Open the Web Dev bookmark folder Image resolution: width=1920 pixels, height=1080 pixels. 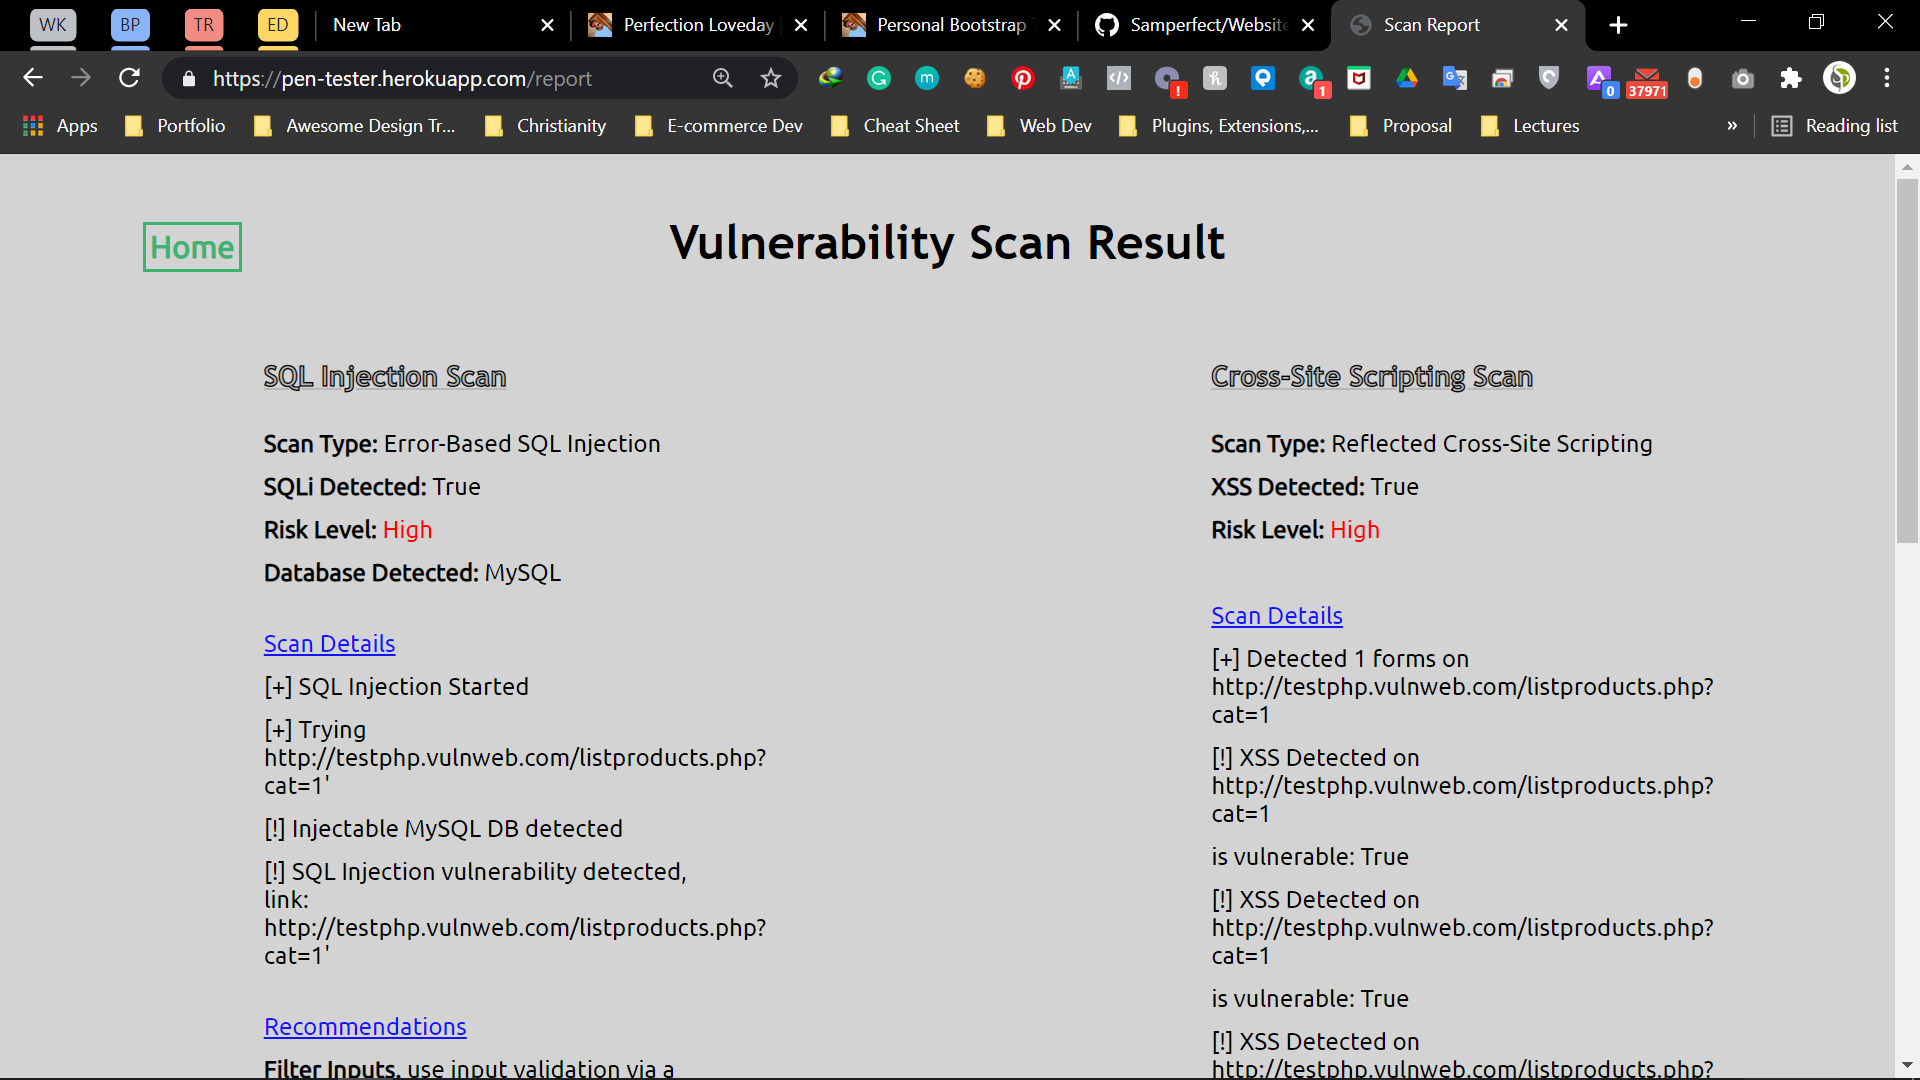click(1039, 126)
